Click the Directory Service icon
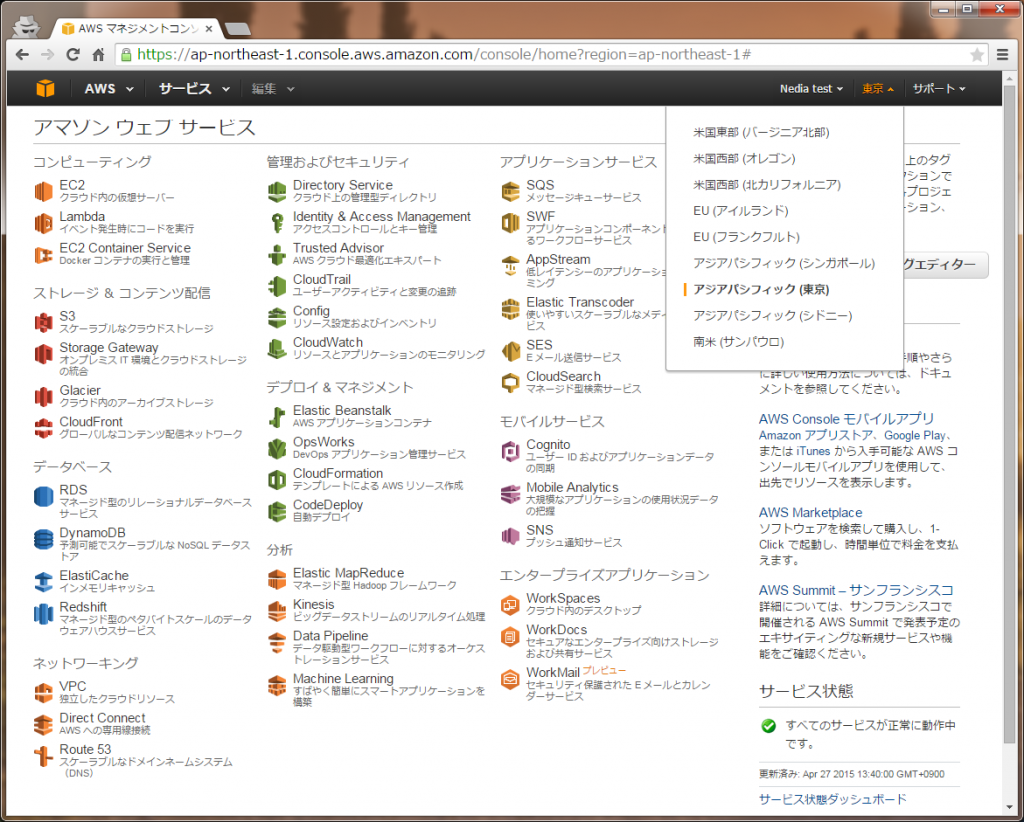The width and height of the screenshot is (1024, 822). click(x=277, y=191)
